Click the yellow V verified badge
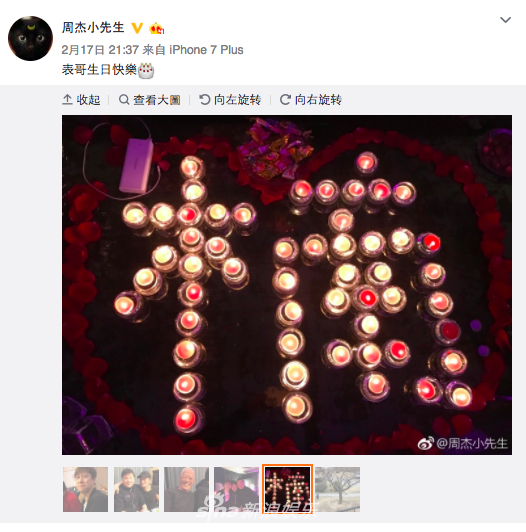The width and height of the screenshot is (526, 532). pos(137,28)
